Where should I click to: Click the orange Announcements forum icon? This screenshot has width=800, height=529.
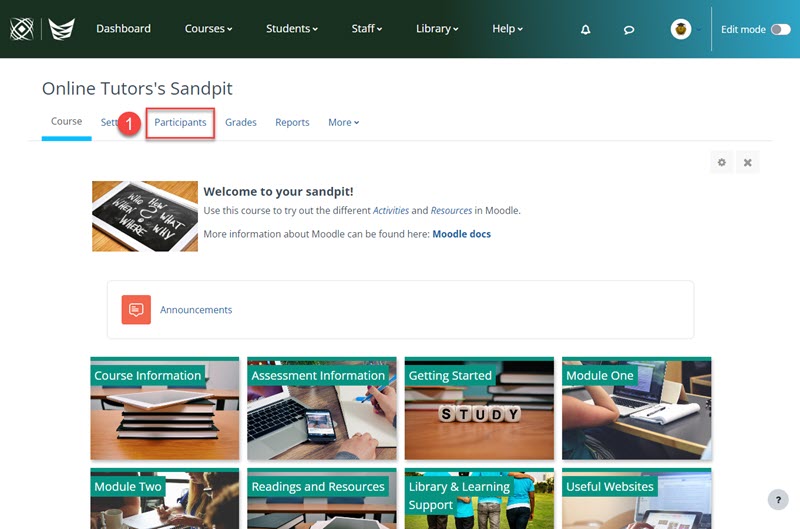136,310
